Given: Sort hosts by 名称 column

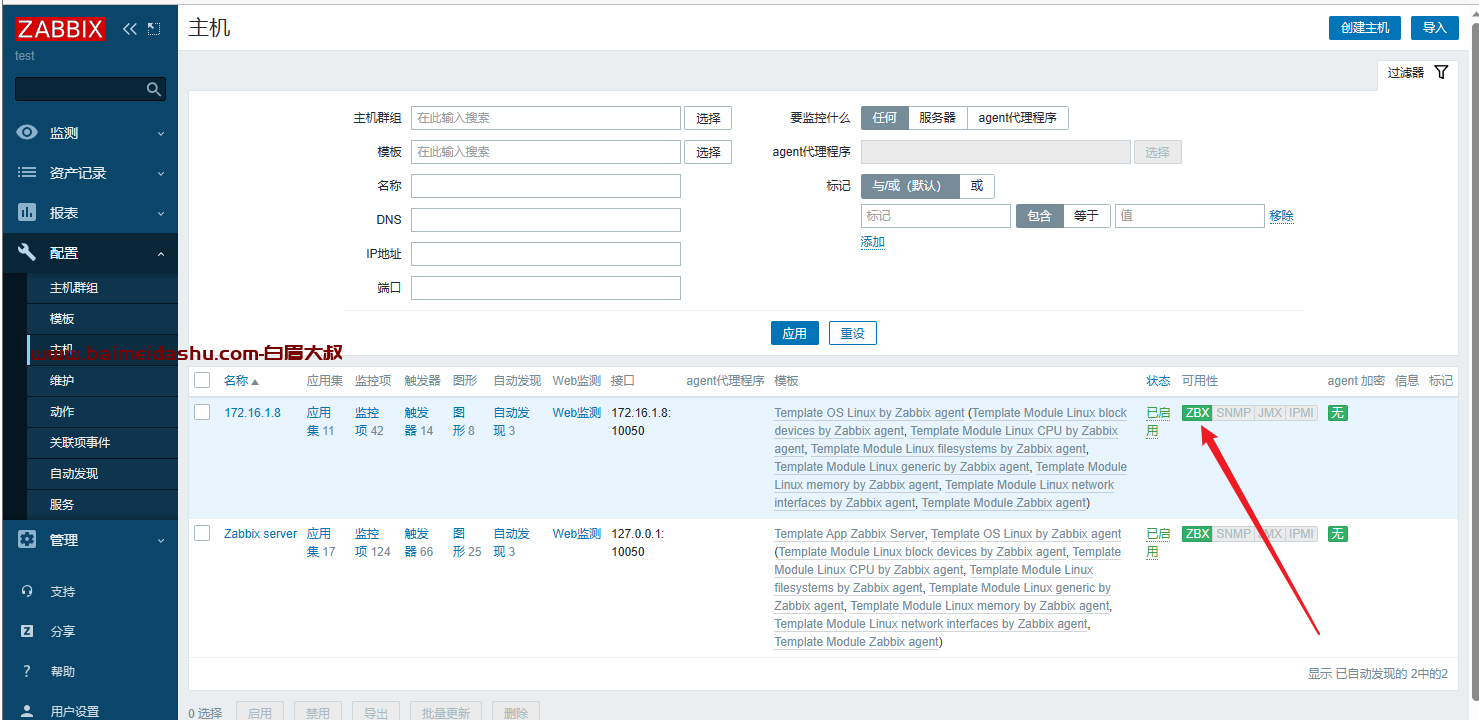Looking at the screenshot, I should [241, 381].
